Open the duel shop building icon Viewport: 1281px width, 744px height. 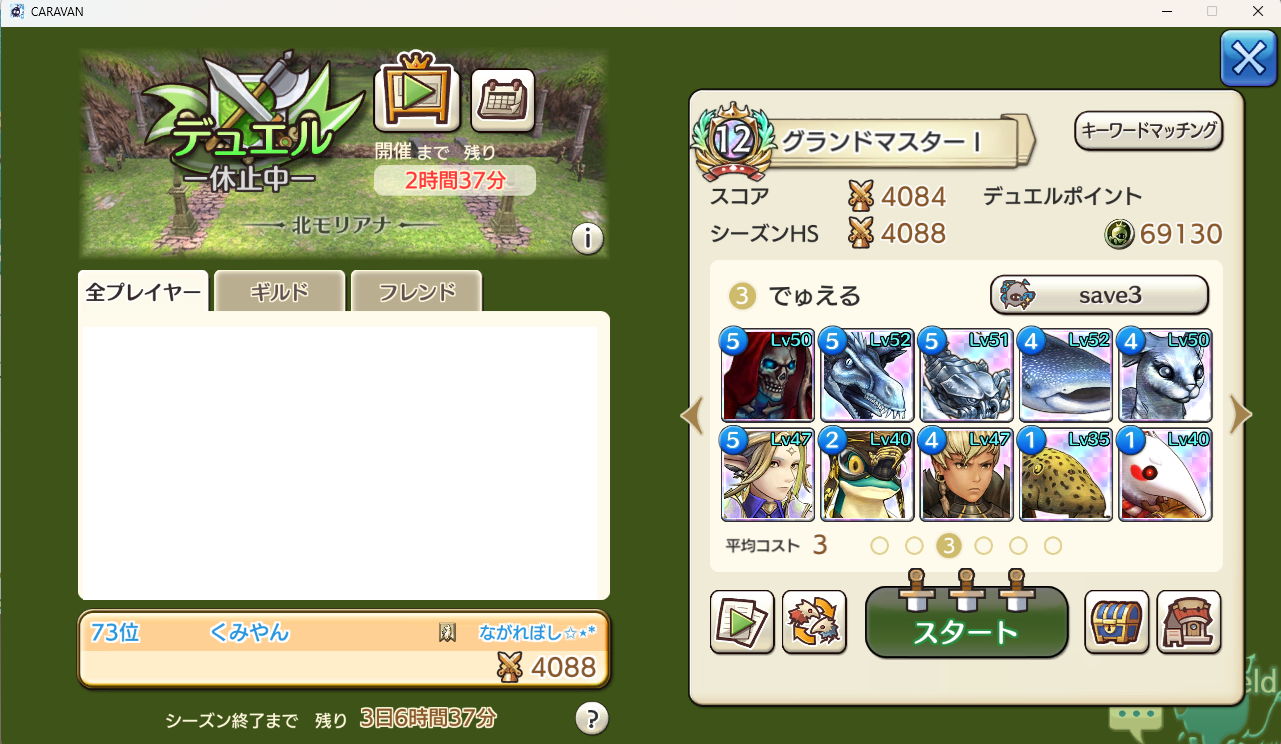click(x=1189, y=622)
